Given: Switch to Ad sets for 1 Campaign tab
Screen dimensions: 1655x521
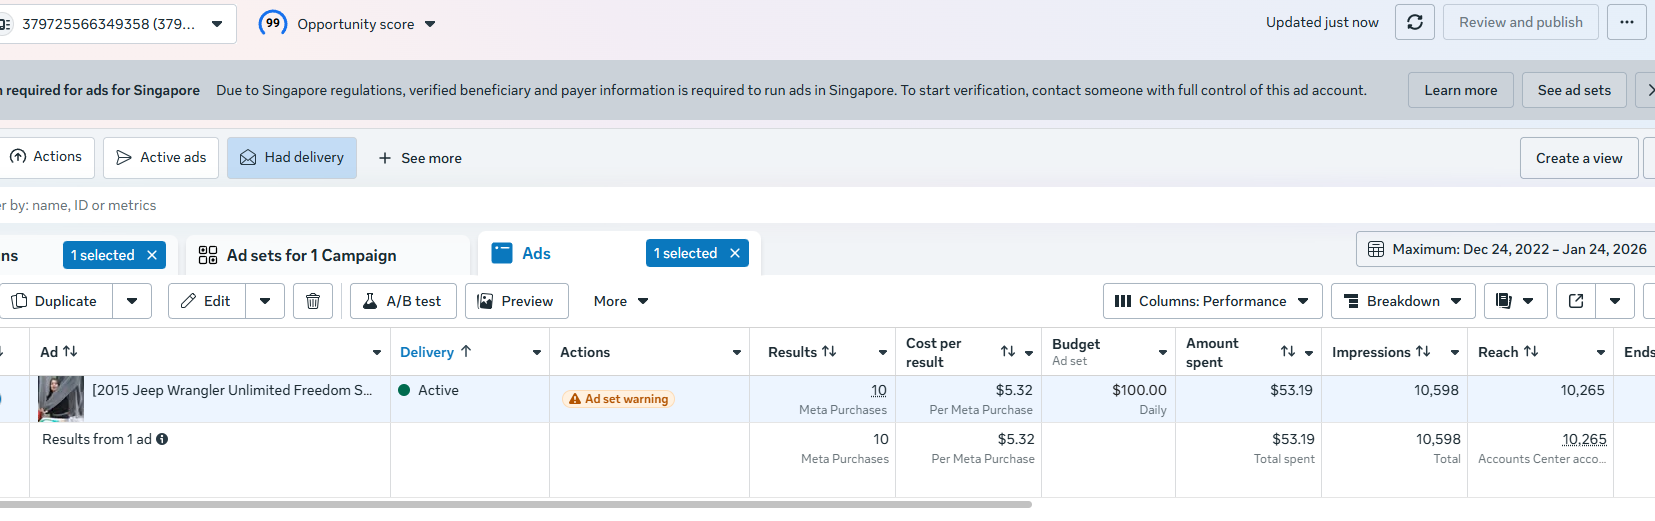Looking at the screenshot, I should tap(311, 256).
